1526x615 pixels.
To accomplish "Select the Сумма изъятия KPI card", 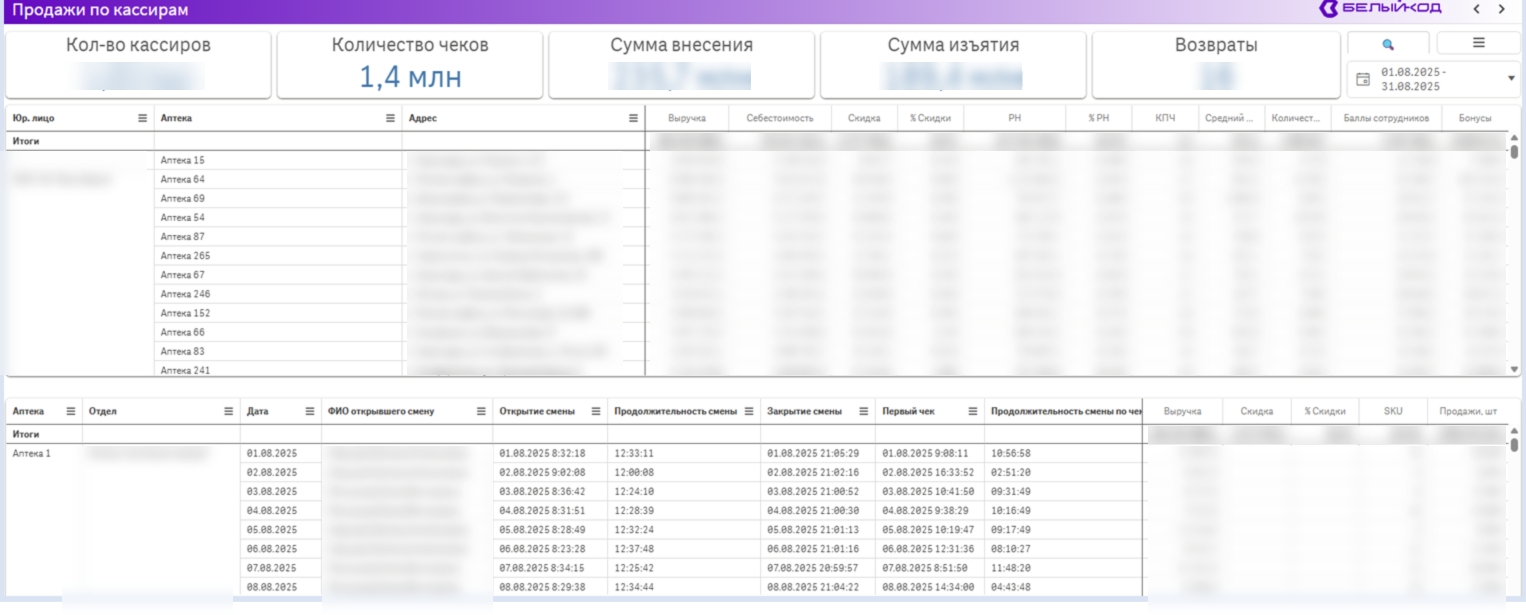I will click(x=953, y=65).
